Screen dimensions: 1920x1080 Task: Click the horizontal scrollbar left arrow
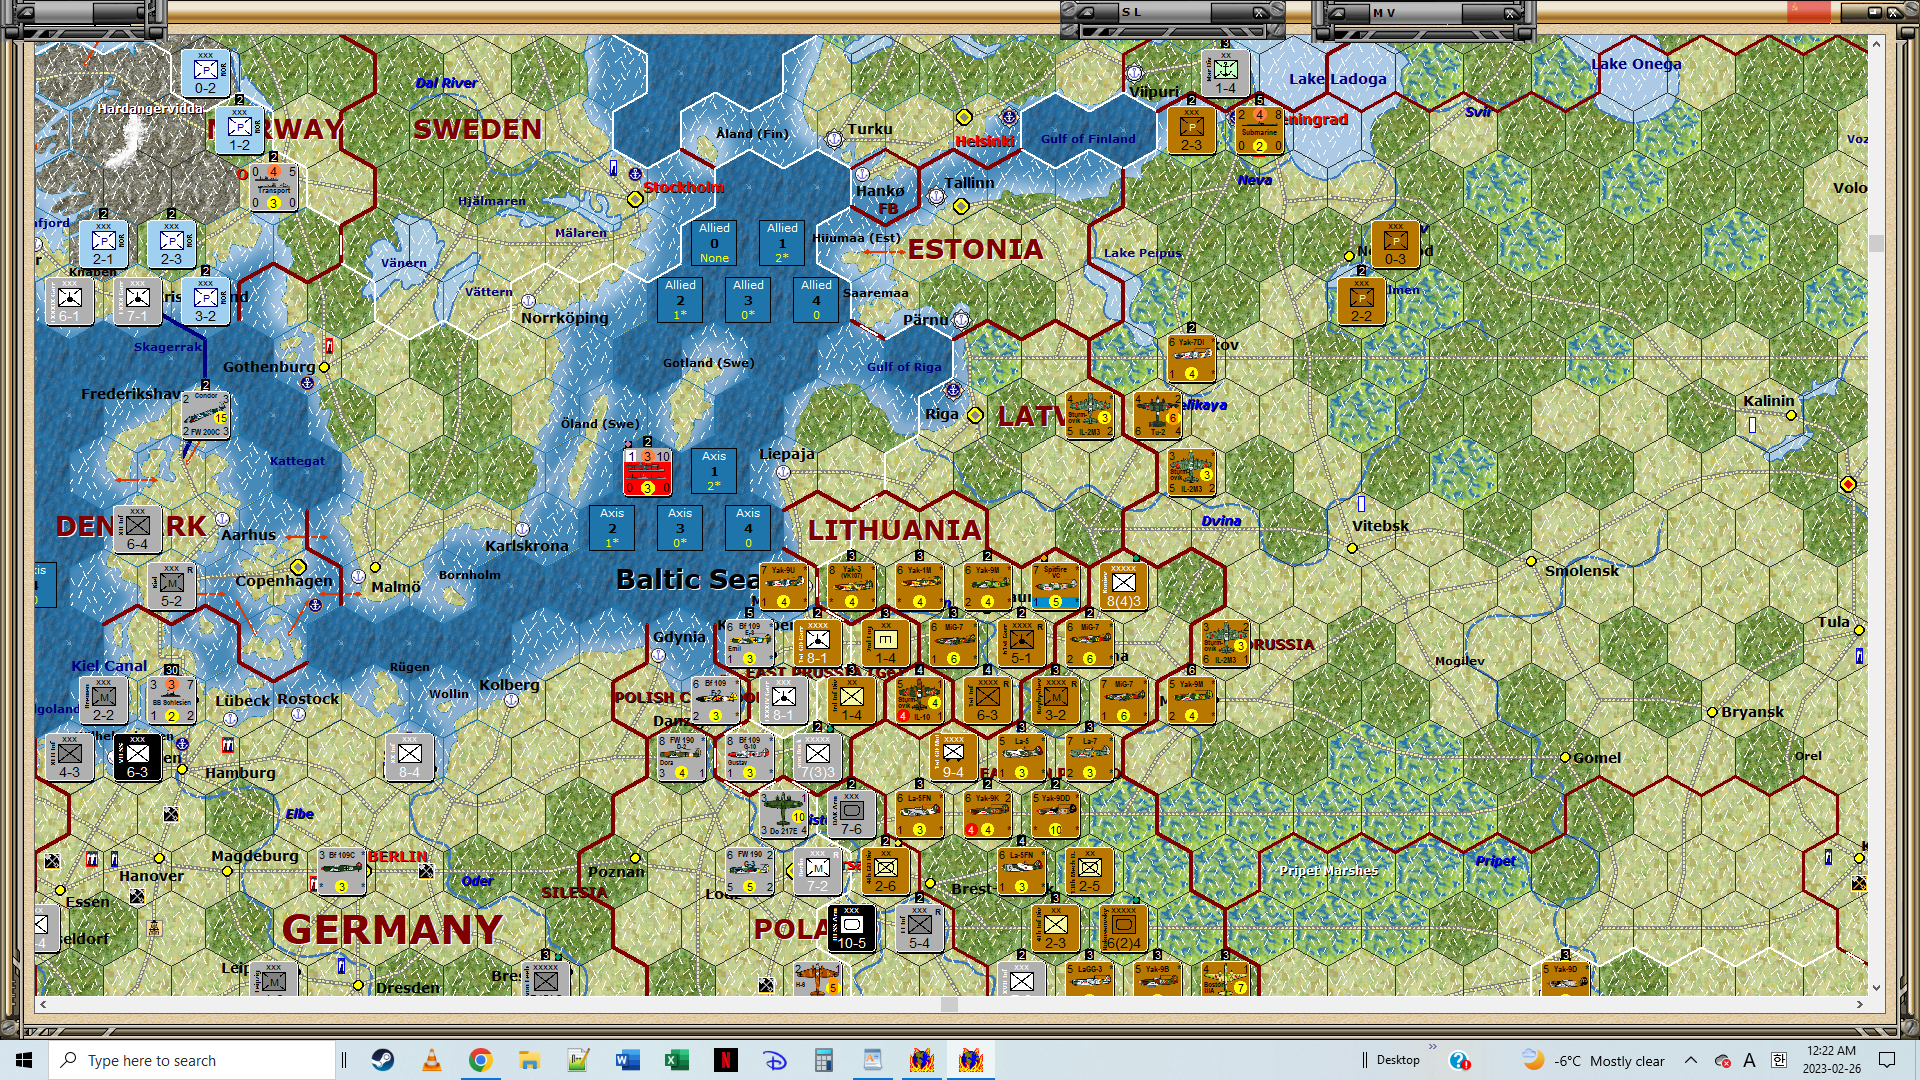[42, 1004]
